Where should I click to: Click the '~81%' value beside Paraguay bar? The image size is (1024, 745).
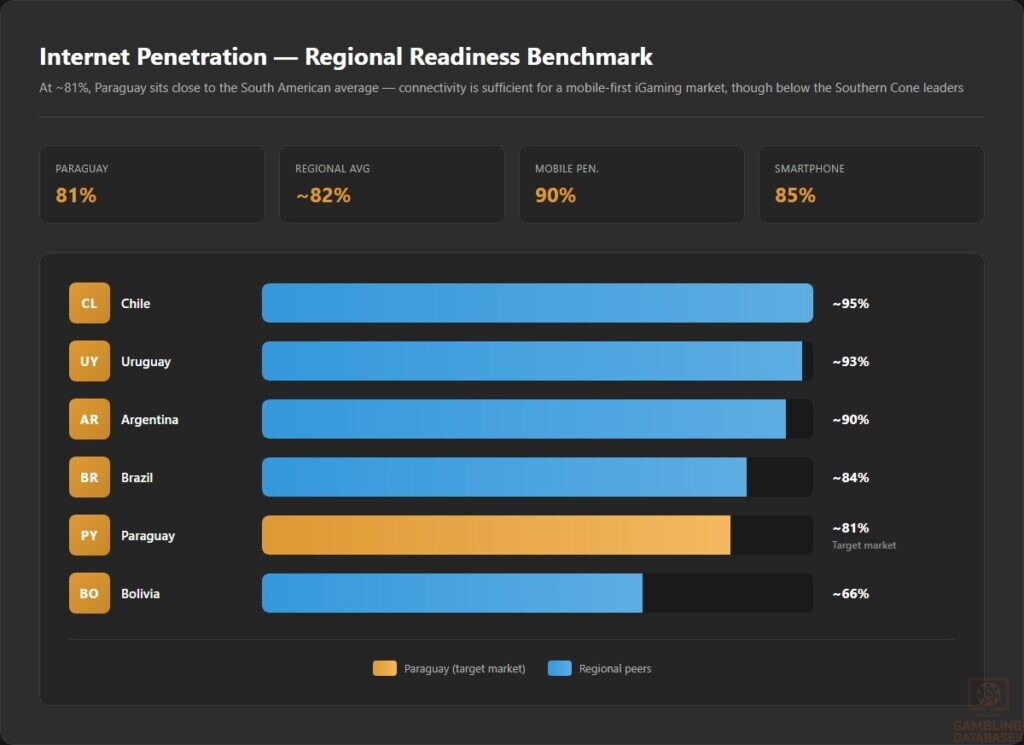pyautogui.click(x=850, y=528)
